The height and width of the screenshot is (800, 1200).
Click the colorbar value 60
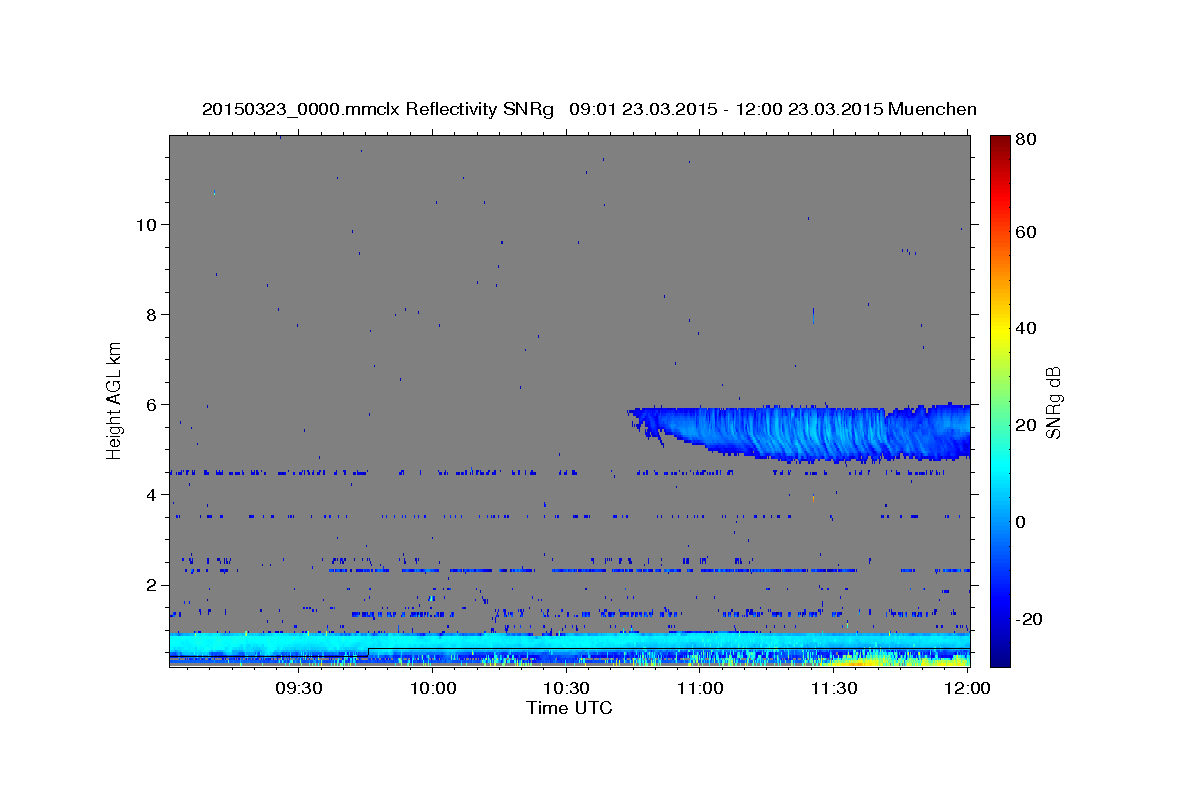click(1024, 232)
